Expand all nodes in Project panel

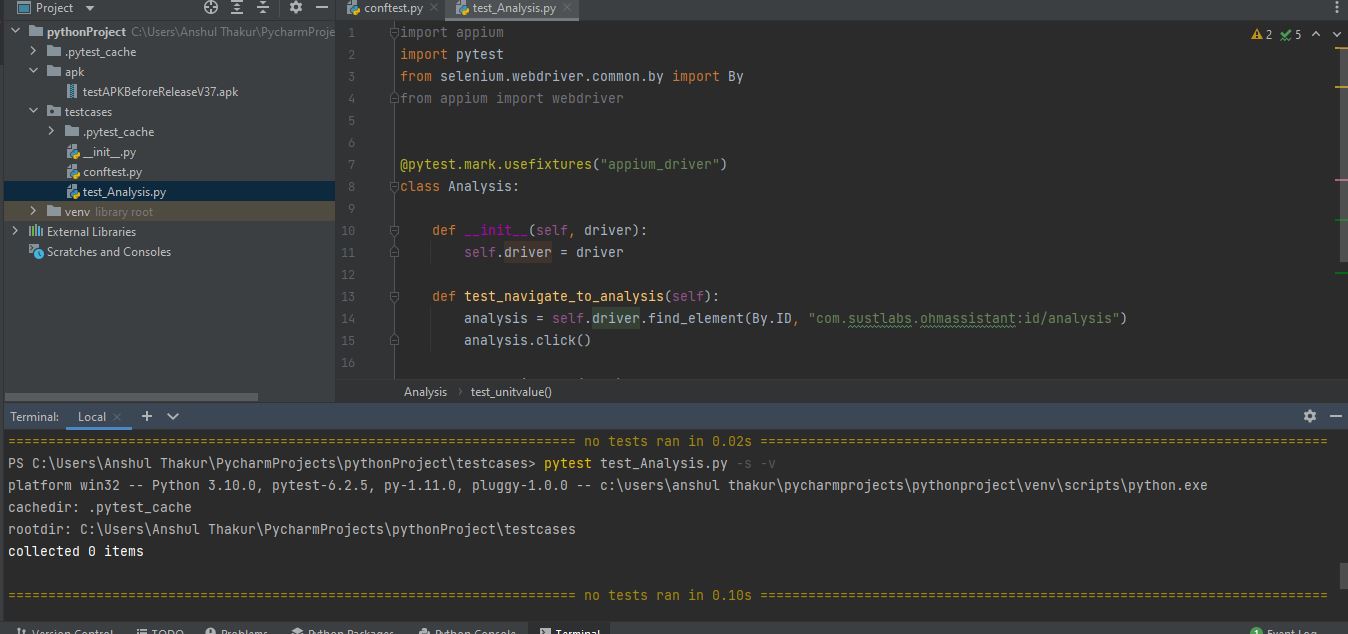(237, 7)
